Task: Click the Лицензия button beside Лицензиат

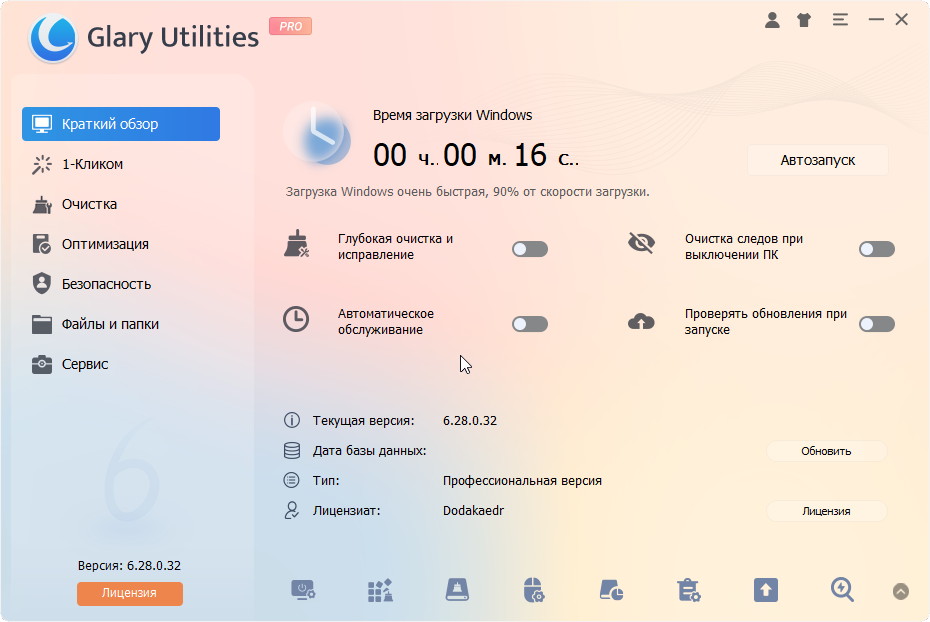Action: click(826, 511)
